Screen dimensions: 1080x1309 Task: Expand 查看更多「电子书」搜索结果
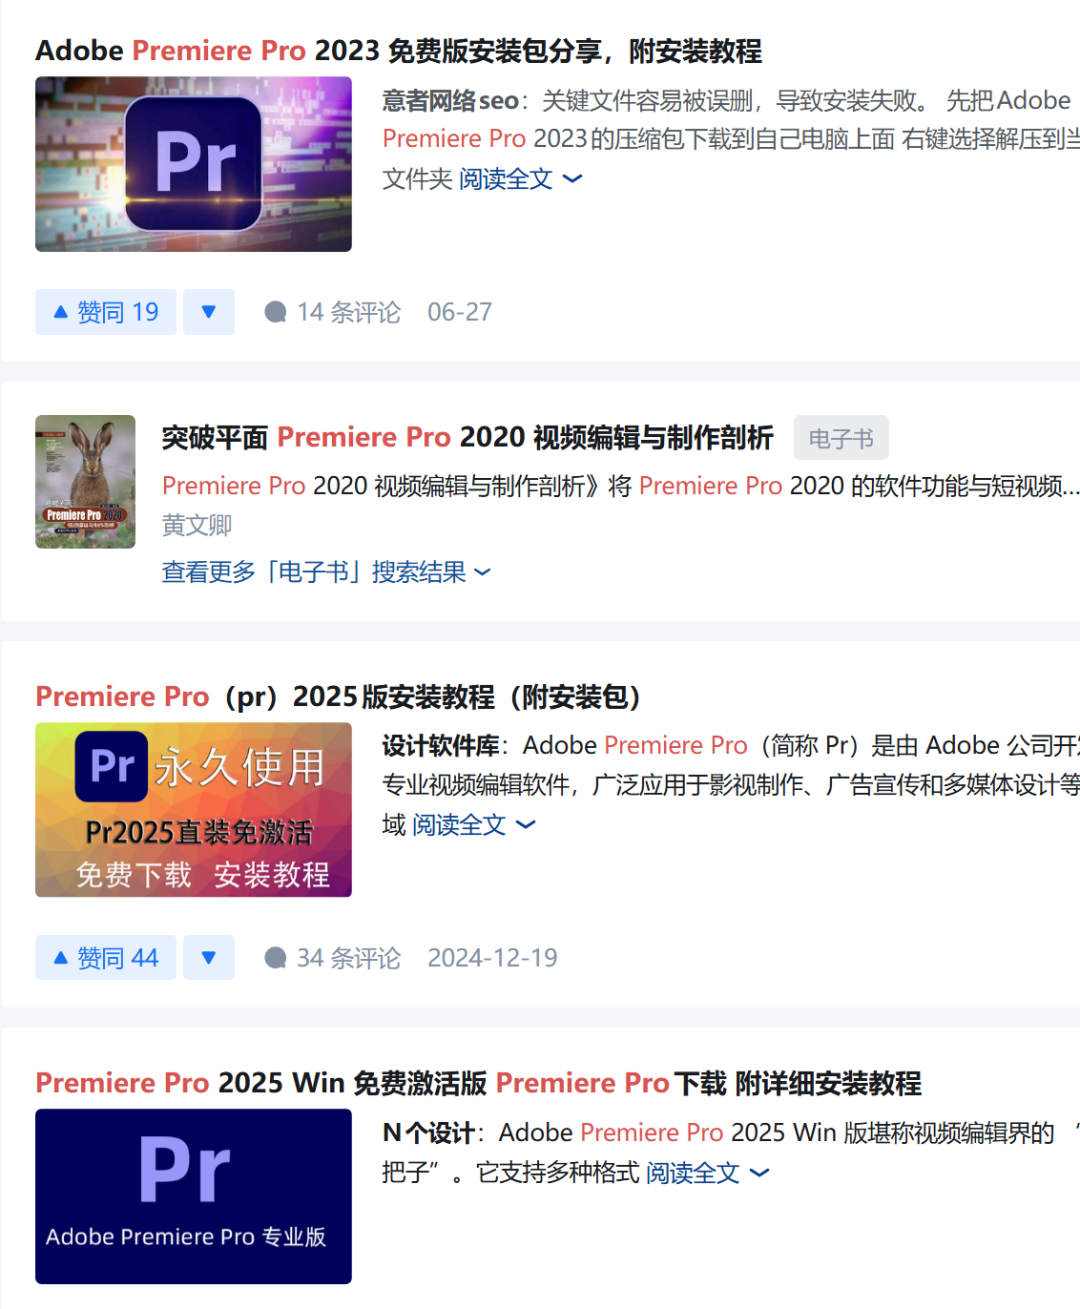pos(326,572)
